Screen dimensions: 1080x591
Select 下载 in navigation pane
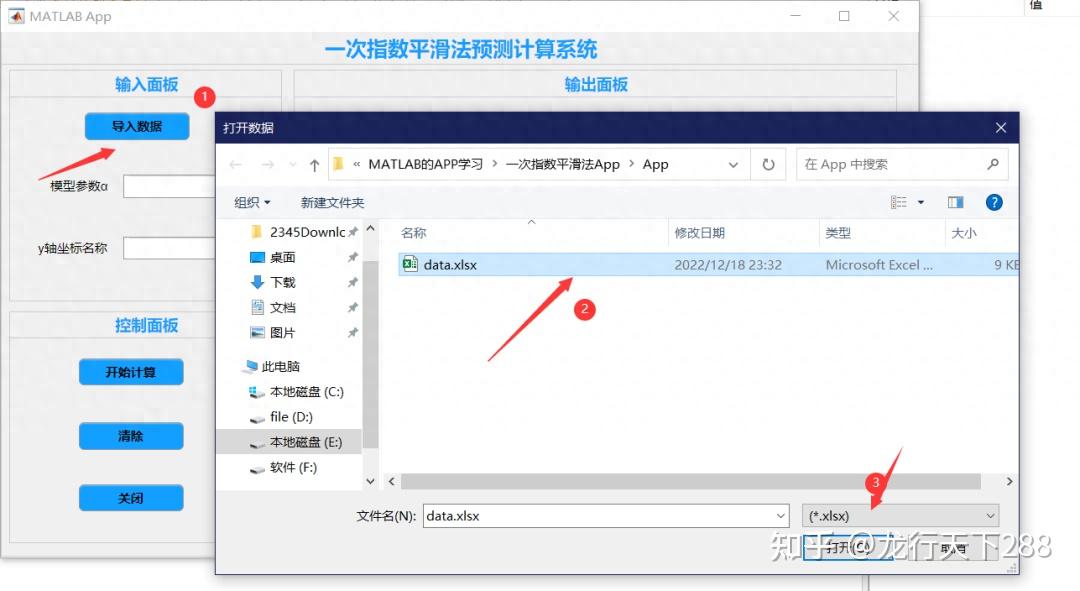(x=273, y=282)
